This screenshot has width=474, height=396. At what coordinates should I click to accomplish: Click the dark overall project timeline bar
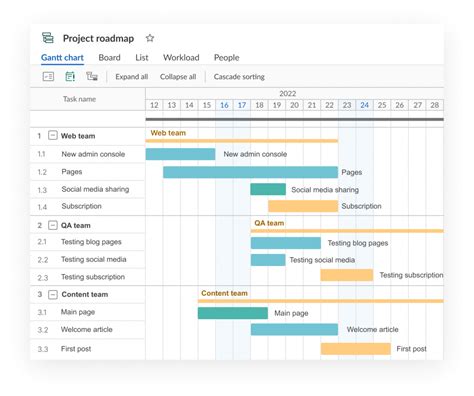[x=295, y=119]
